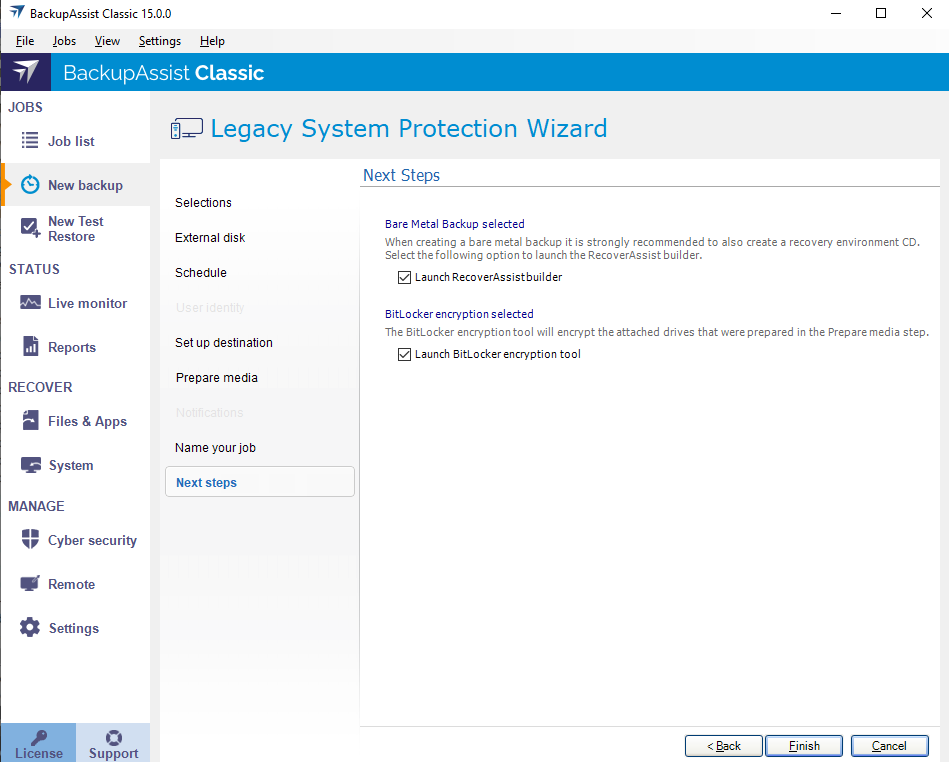The image size is (949, 762).
Task: Click the Support lifebuoy button
Action: tap(113, 744)
